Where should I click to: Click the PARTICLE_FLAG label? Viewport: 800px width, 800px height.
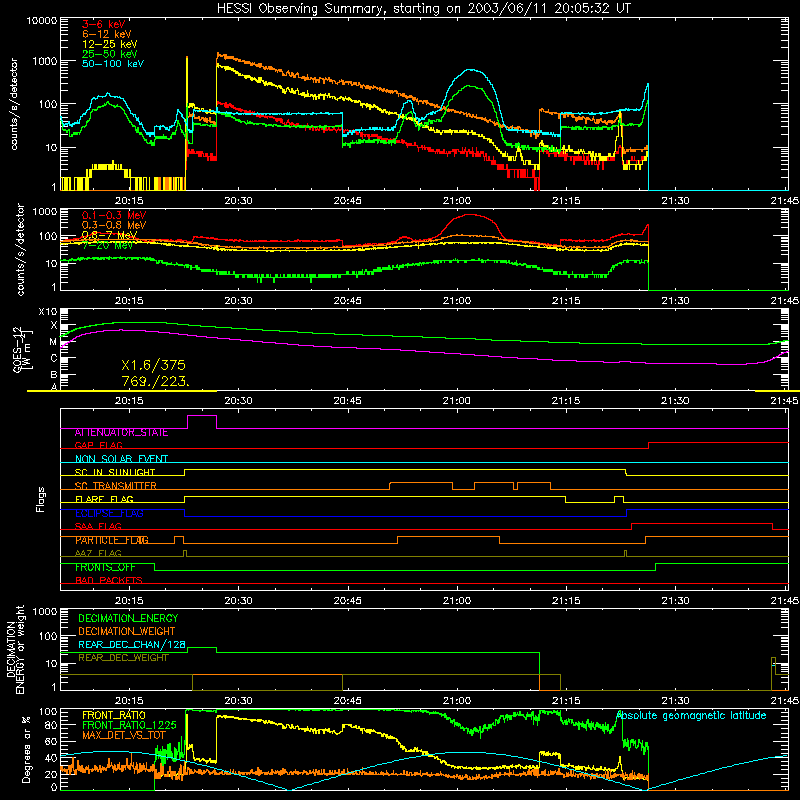click(112, 540)
